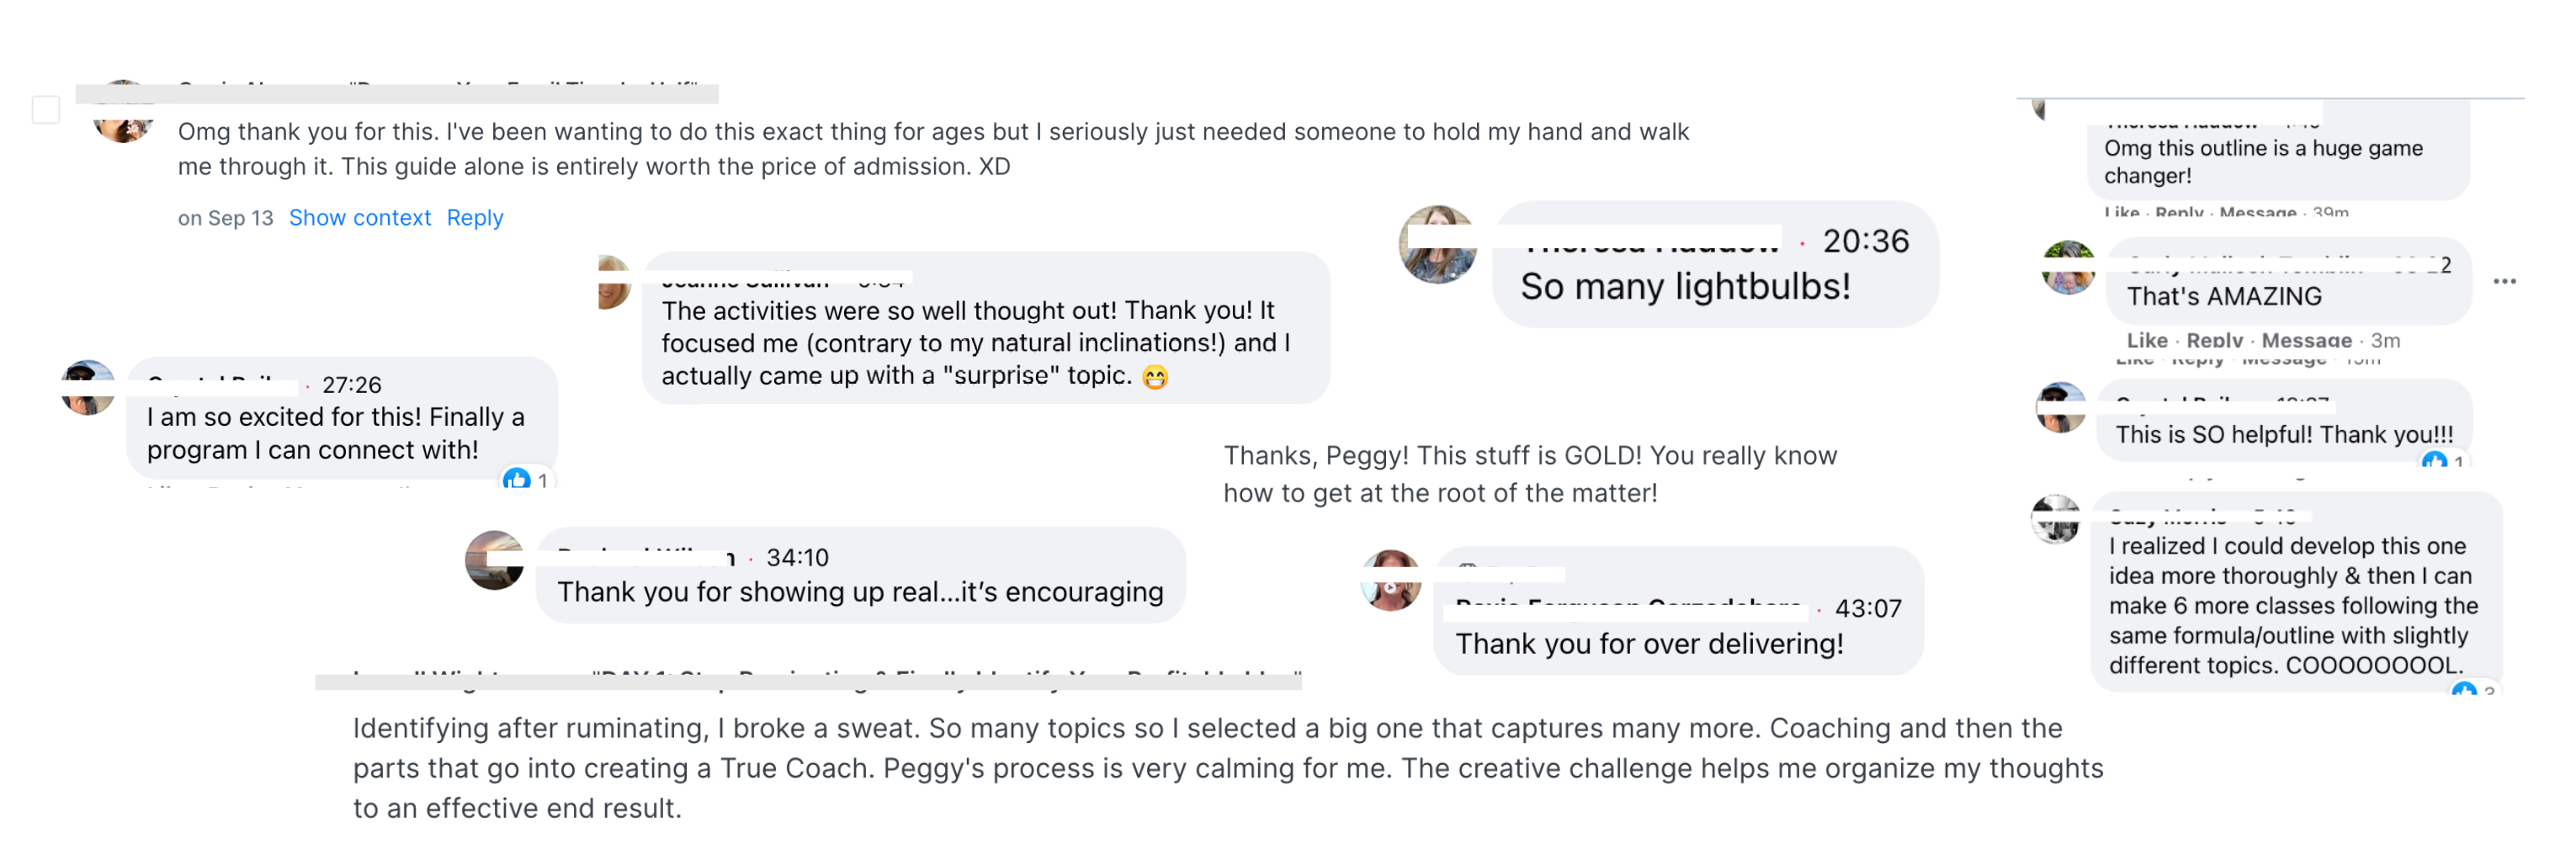Click 'Reply' under the 'That's AMAZING' comment
Image resolution: width=2576 pixels, height=860 pixels.
click(x=2214, y=340)
